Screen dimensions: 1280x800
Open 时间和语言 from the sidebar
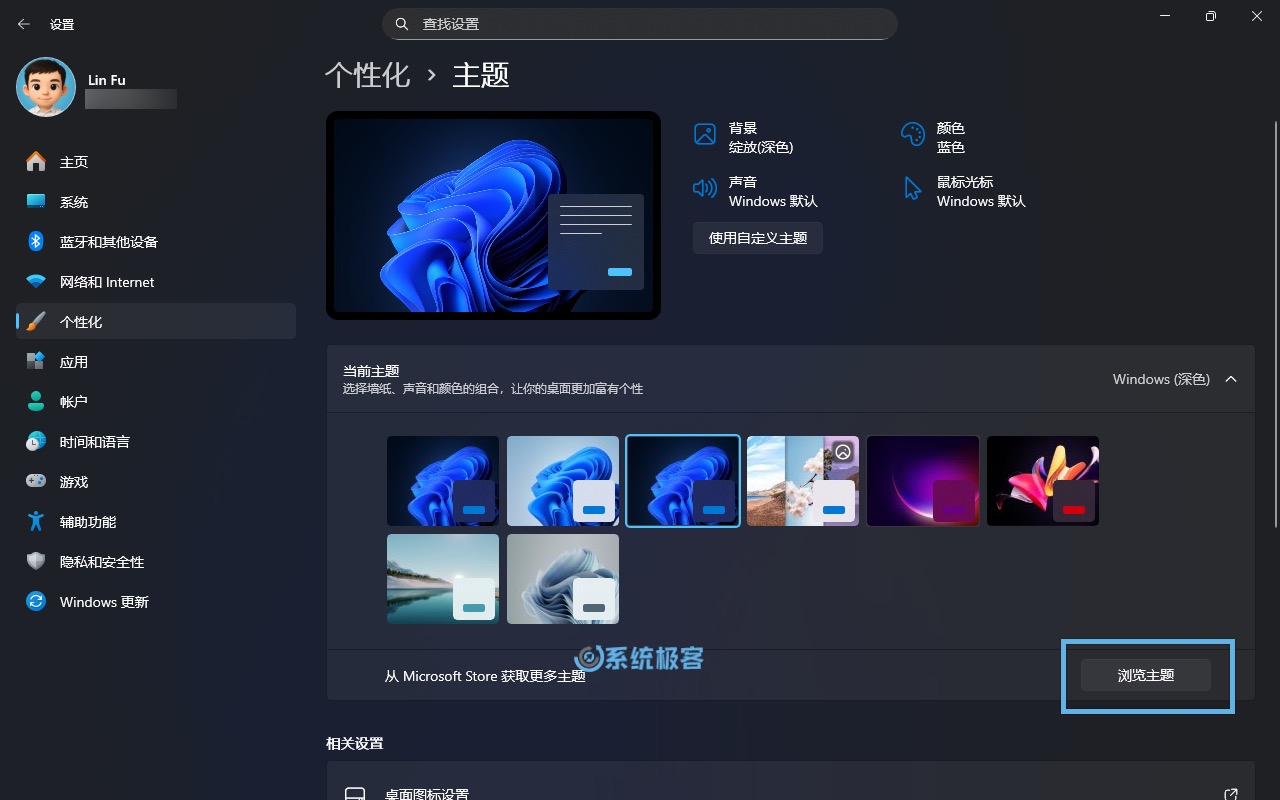pos(35,441)
